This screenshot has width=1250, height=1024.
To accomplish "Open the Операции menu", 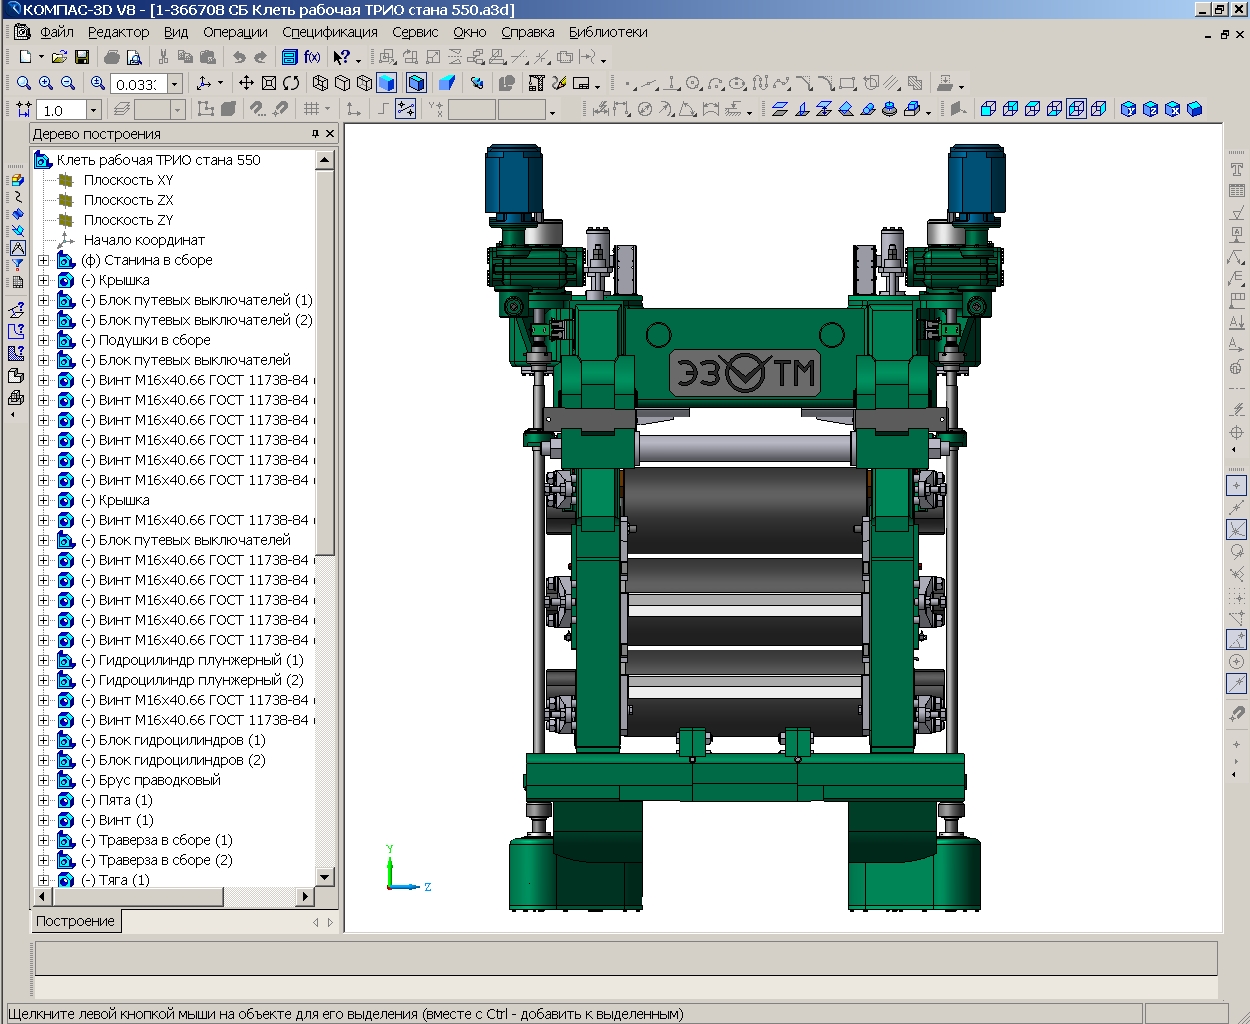I will [235, 32].
